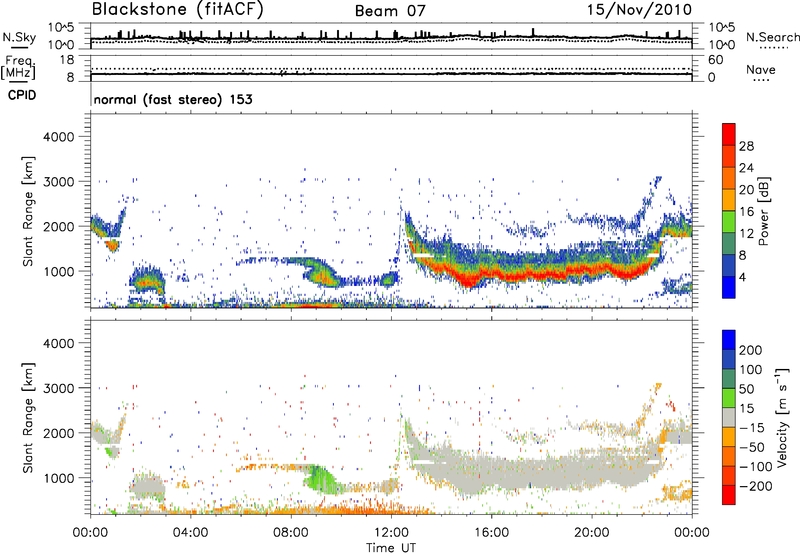Click '4000' on the power panel axis

pos(59,137)
